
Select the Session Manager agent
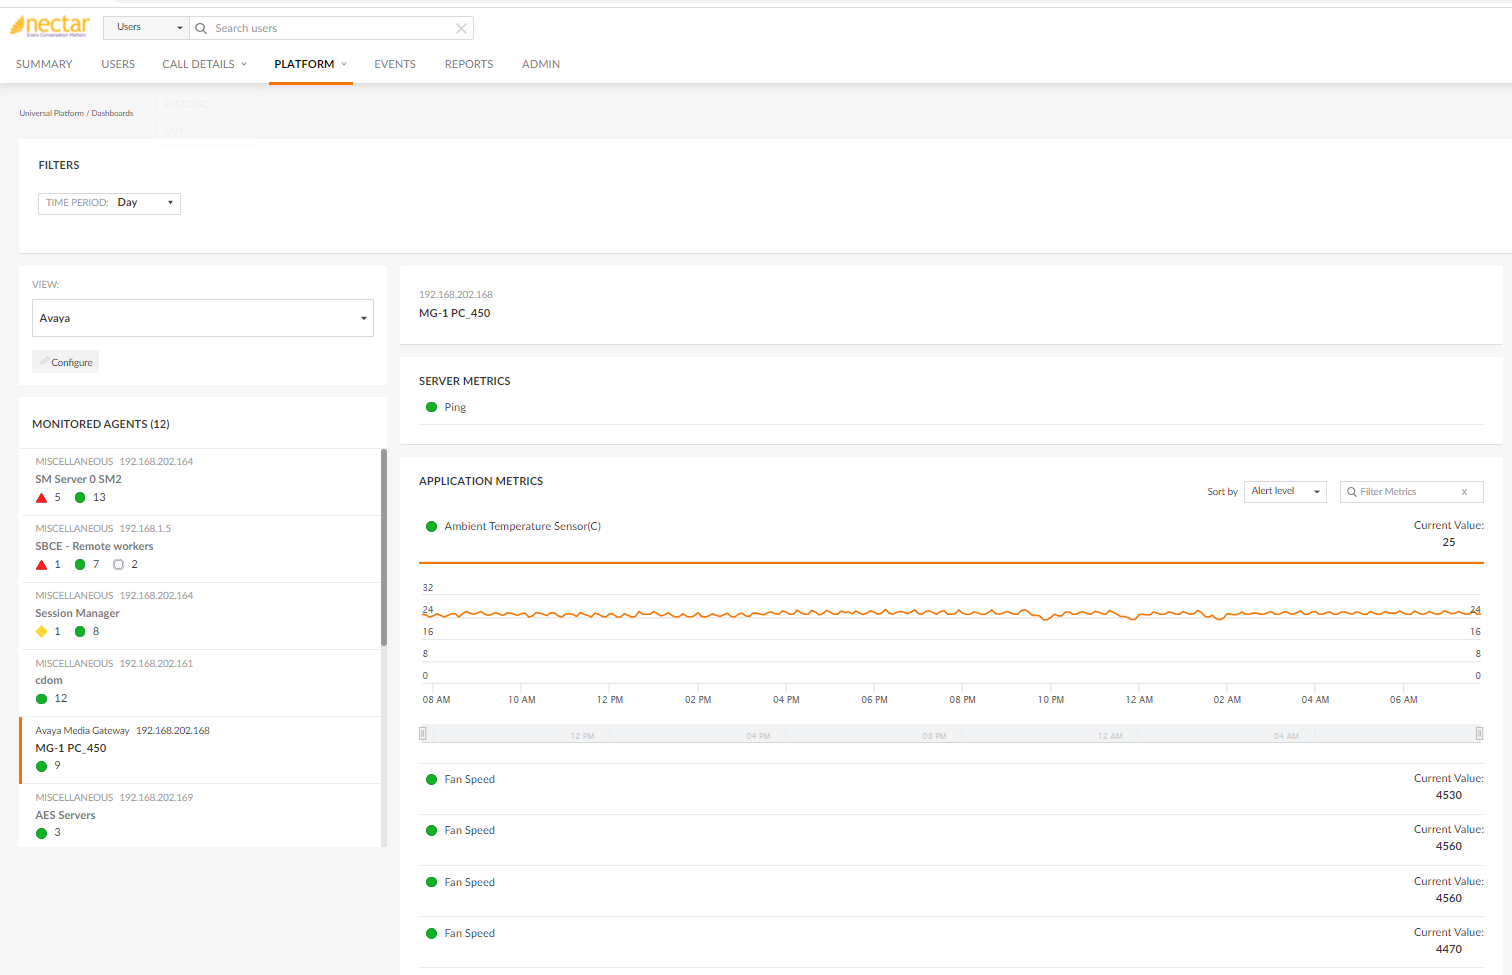coord(200,615)
